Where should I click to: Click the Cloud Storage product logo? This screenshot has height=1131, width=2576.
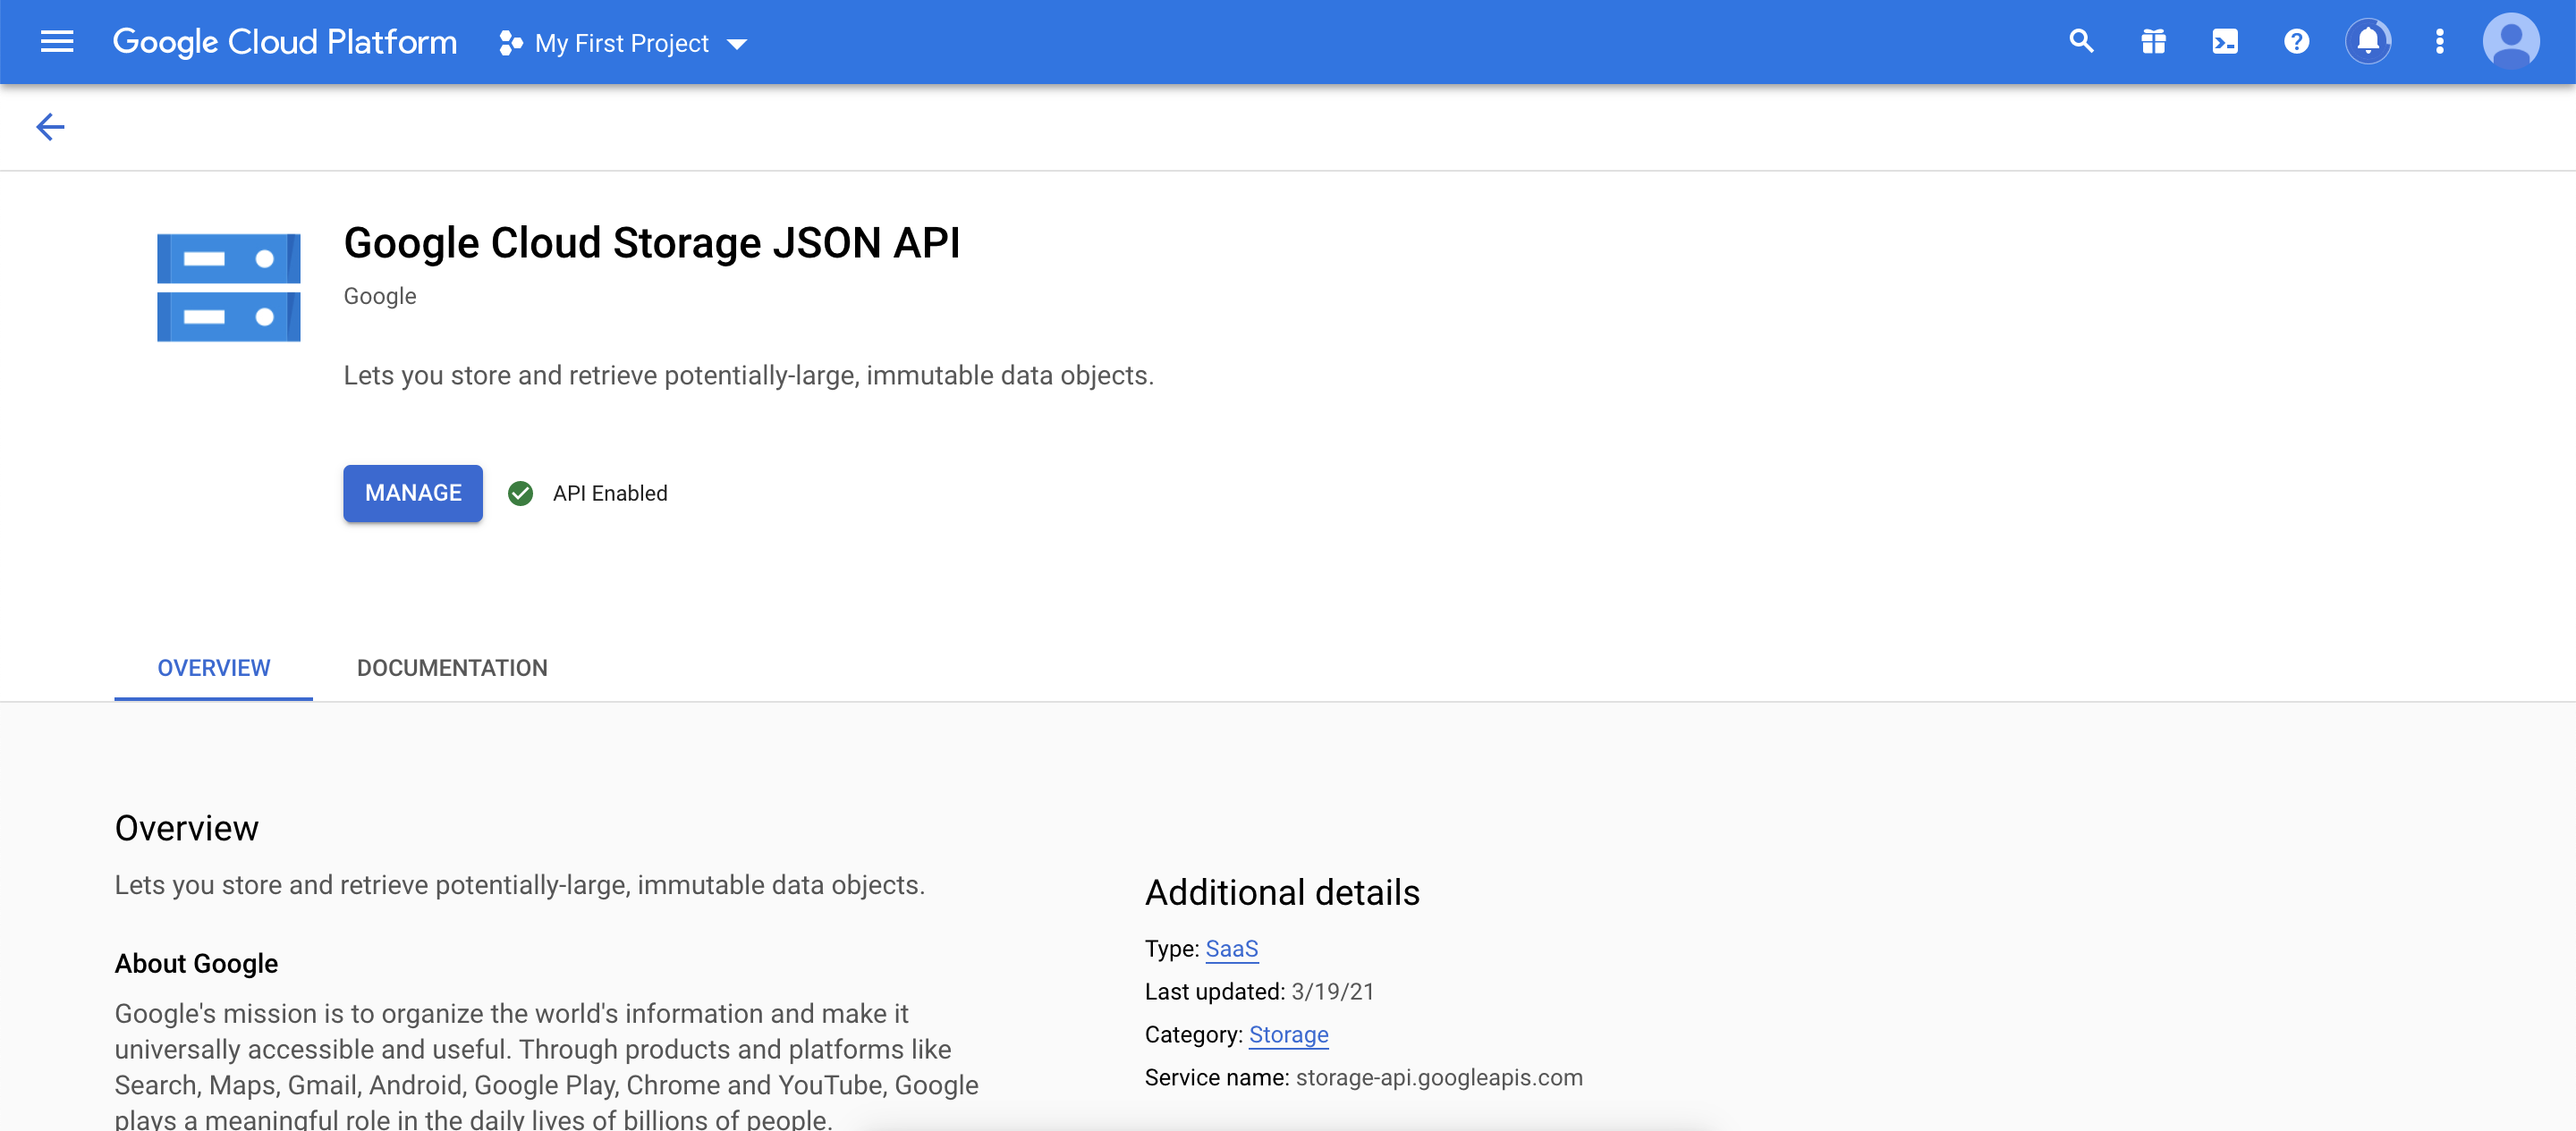click(229, 288)
